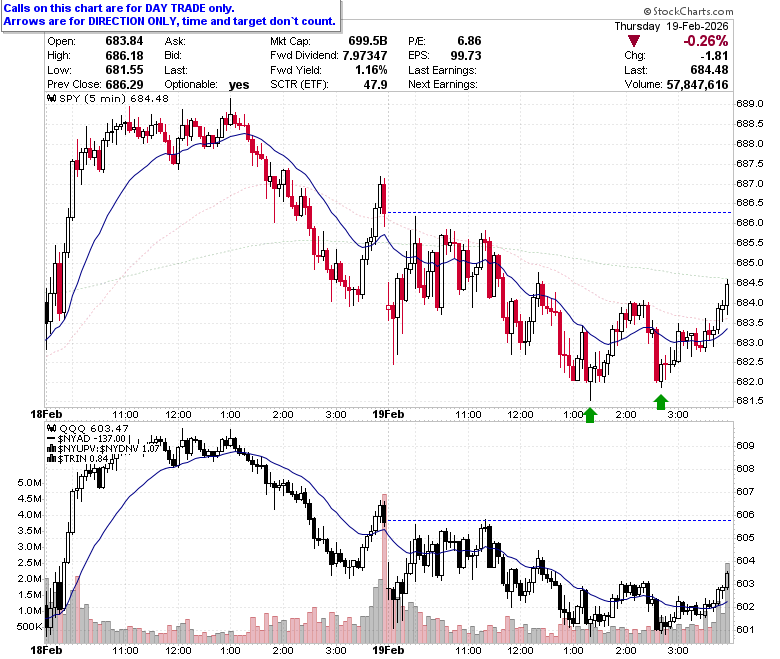This screenshot has height=659, width=780.
Task: Click the tall volume bar at 19Feb open
Action: click(x=384, y=569)
